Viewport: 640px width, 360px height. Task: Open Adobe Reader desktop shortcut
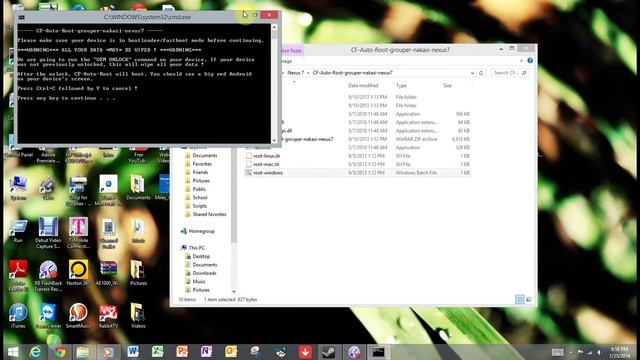18,276
